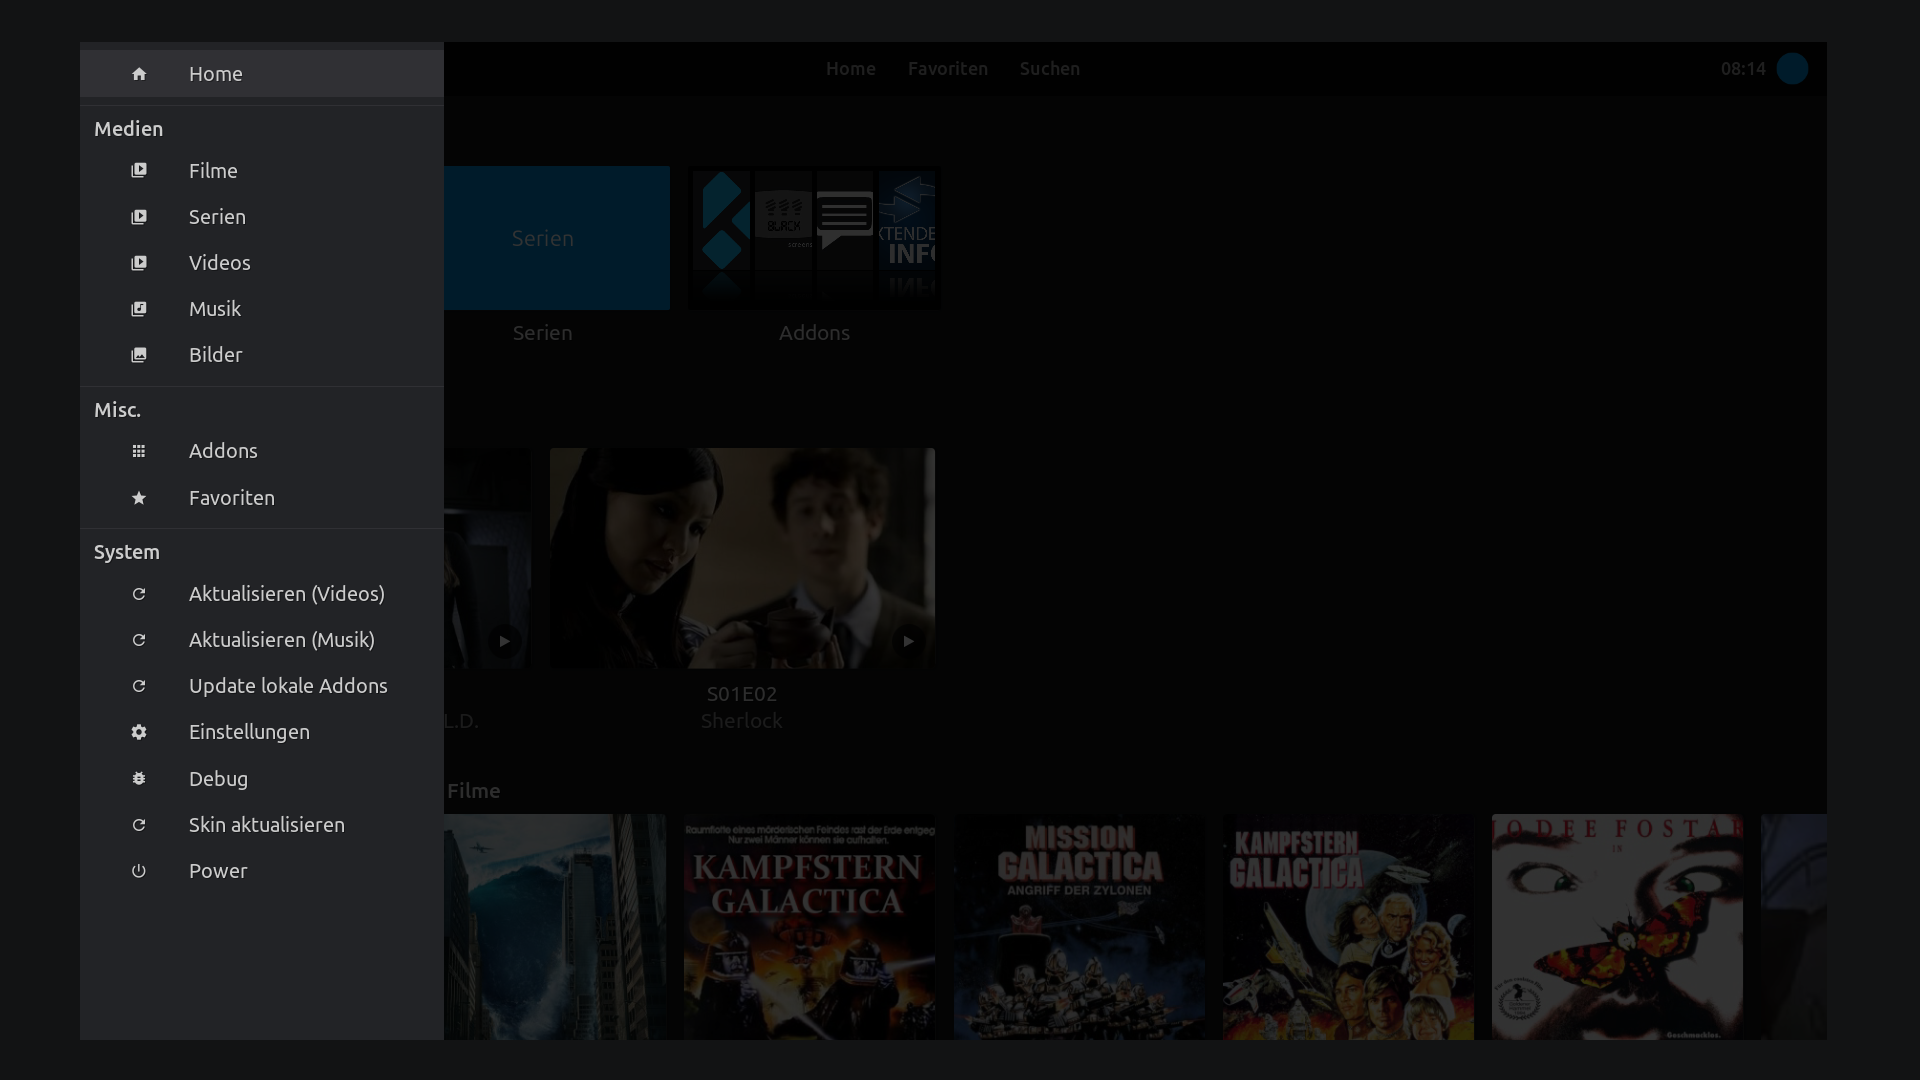Open Jodie Foster moth face poster
This screenshot has height=1080, width=1920.
1617,927
